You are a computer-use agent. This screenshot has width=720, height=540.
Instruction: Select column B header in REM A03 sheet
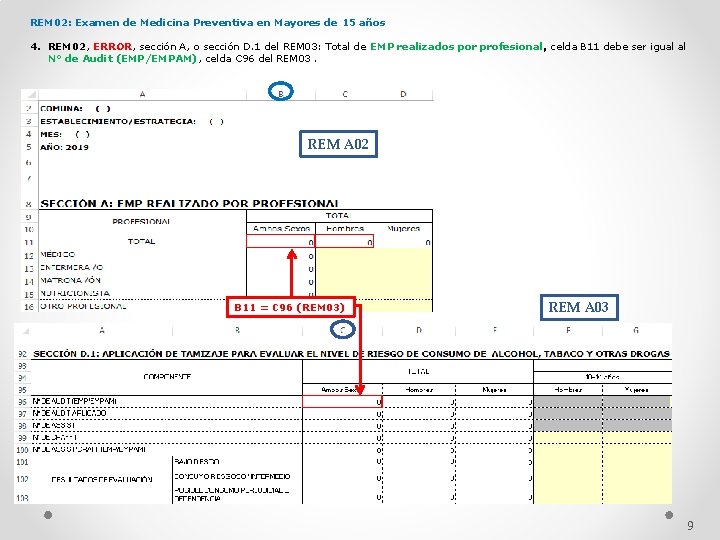click(237, 330)
